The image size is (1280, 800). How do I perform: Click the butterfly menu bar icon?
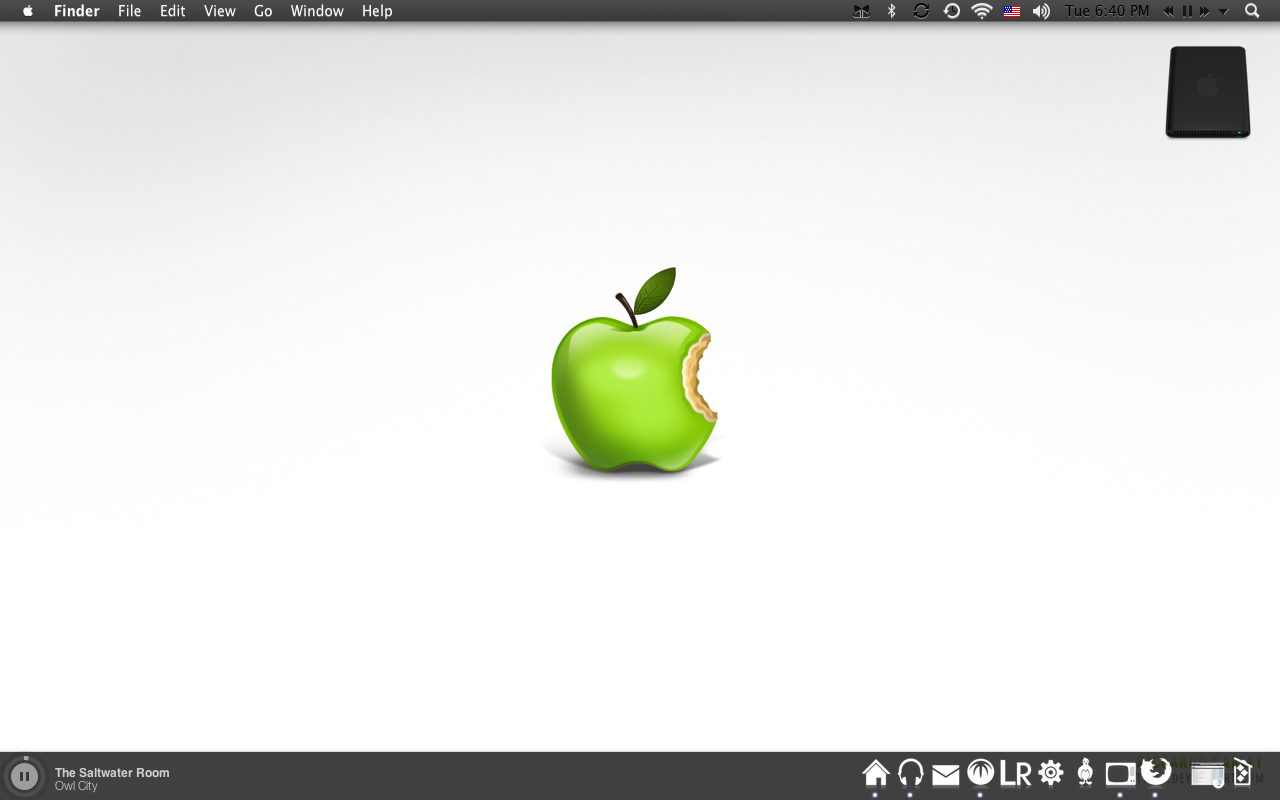[861, 11]
